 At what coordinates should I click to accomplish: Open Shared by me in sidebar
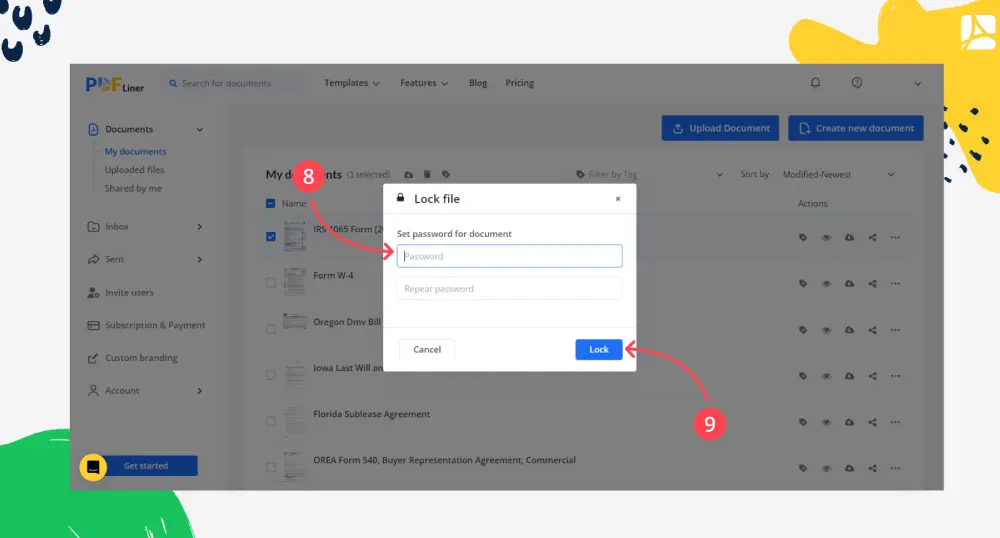[133, 188]
